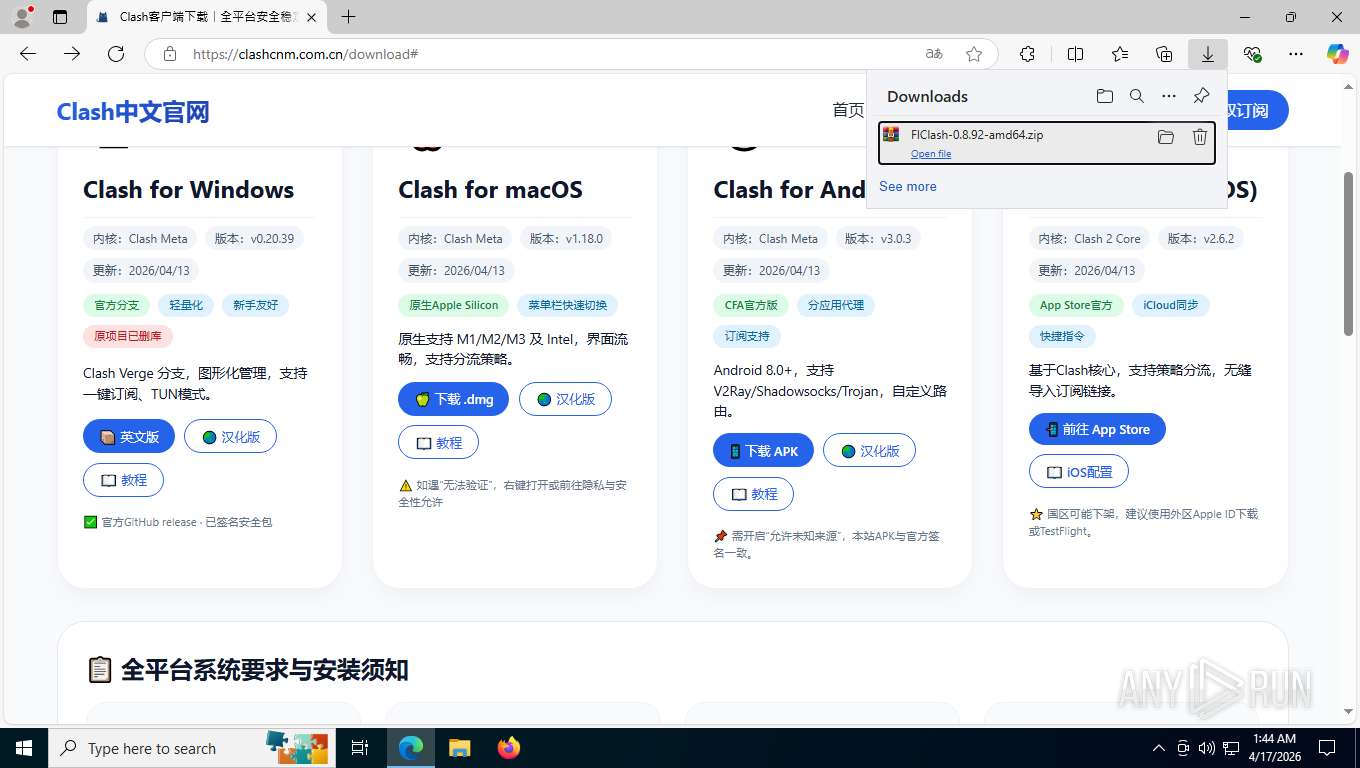The width and height of the screenshot is (1360, 768).
Task: Download Android 汉化版
Action: (x=869, y=451)
